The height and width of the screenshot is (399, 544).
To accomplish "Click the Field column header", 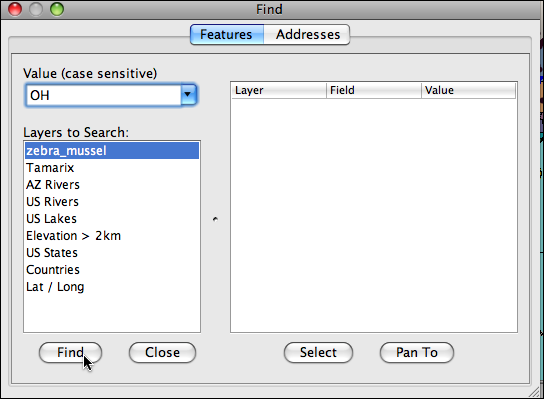I will (x=374, y=91).
